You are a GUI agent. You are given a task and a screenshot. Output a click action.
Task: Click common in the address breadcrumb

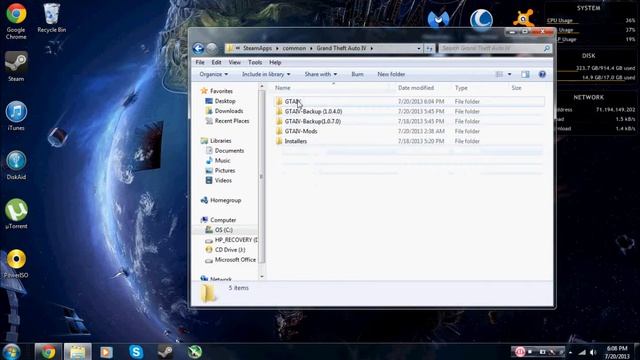294,48
